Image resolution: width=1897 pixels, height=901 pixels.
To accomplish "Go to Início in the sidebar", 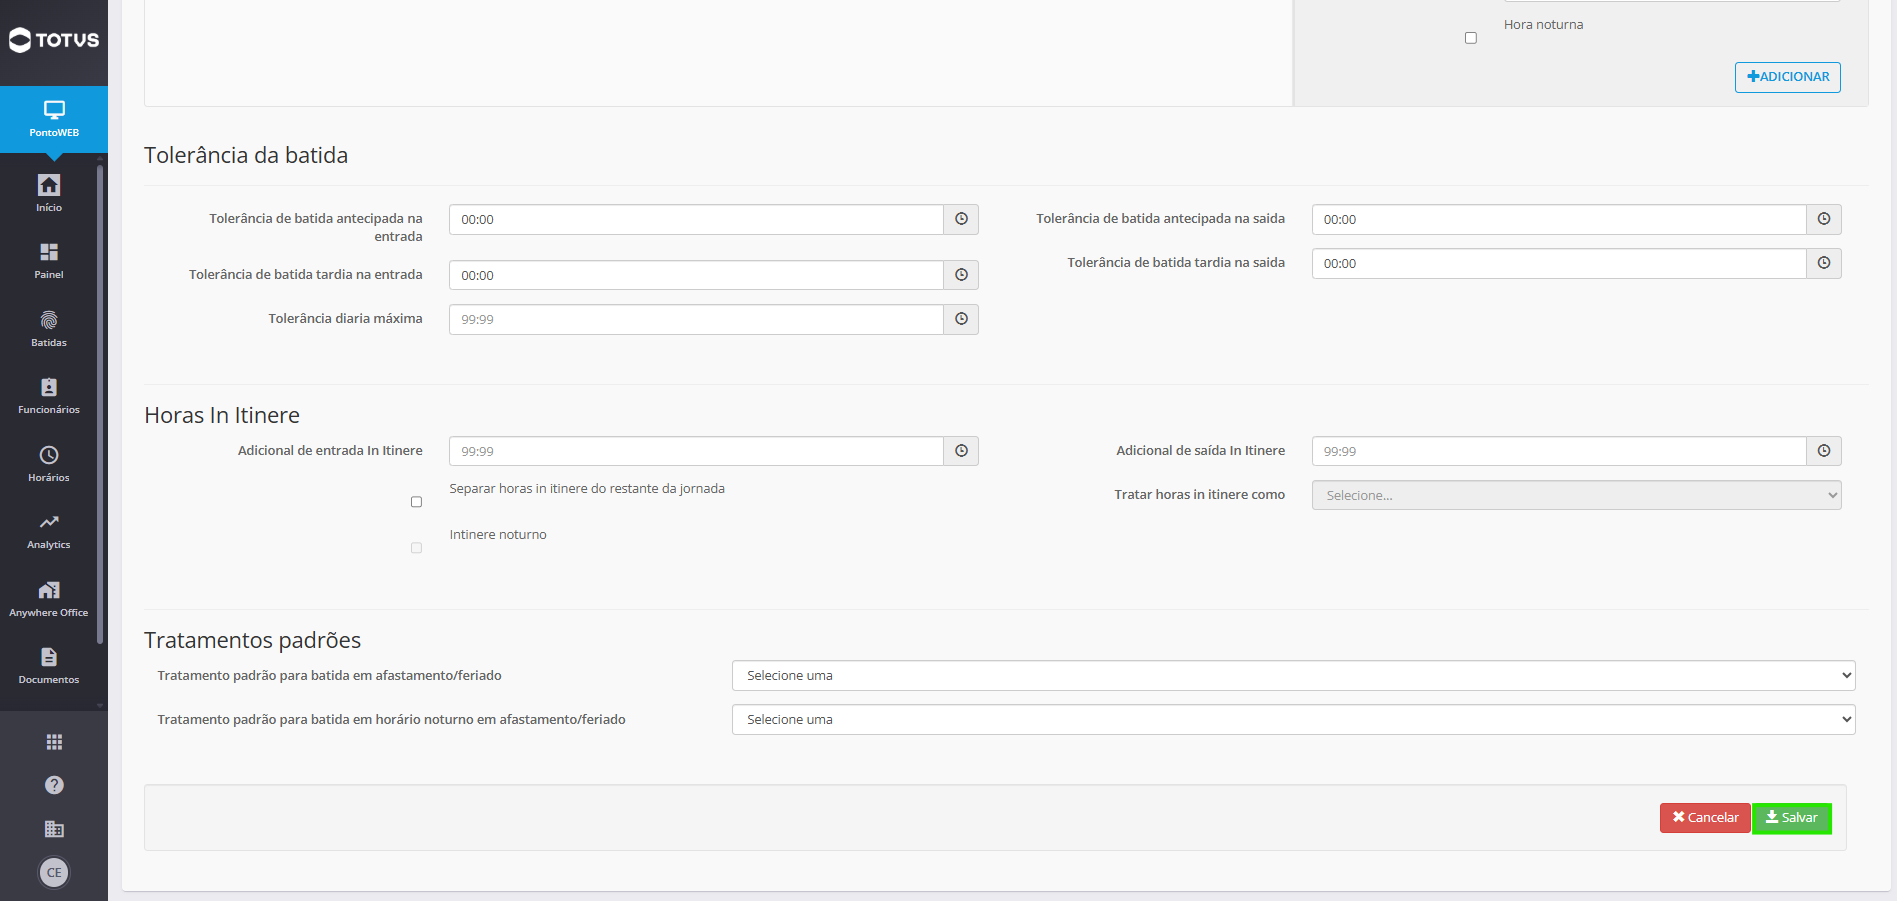I will pos(49,193).
